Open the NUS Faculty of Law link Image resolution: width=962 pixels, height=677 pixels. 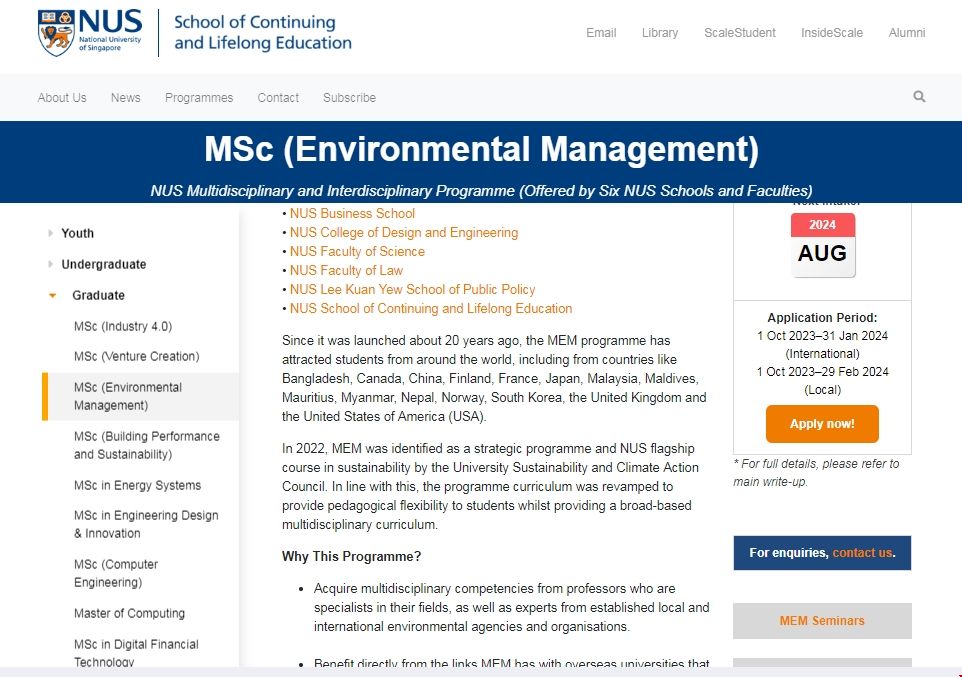tap(346, 270)
